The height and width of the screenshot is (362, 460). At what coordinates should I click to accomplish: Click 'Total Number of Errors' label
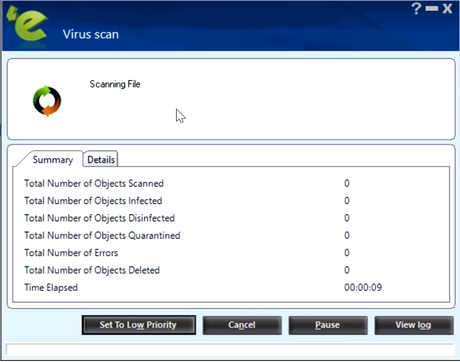[x=71, y=253]
